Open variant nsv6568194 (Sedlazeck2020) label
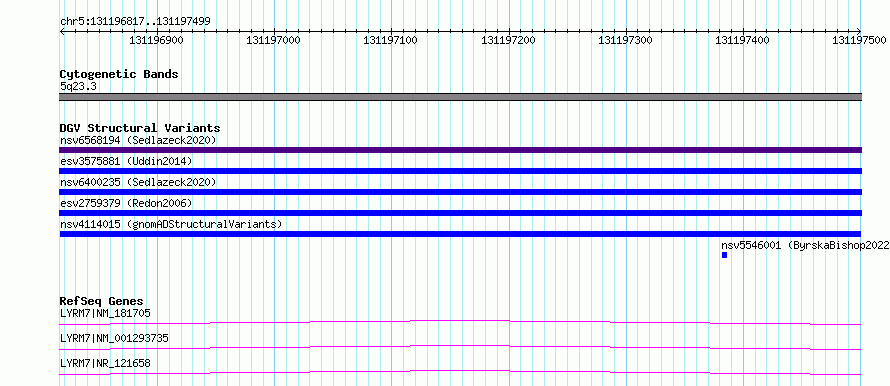The height and width of the screenshot is (386, 890). [x=138, y=140]
